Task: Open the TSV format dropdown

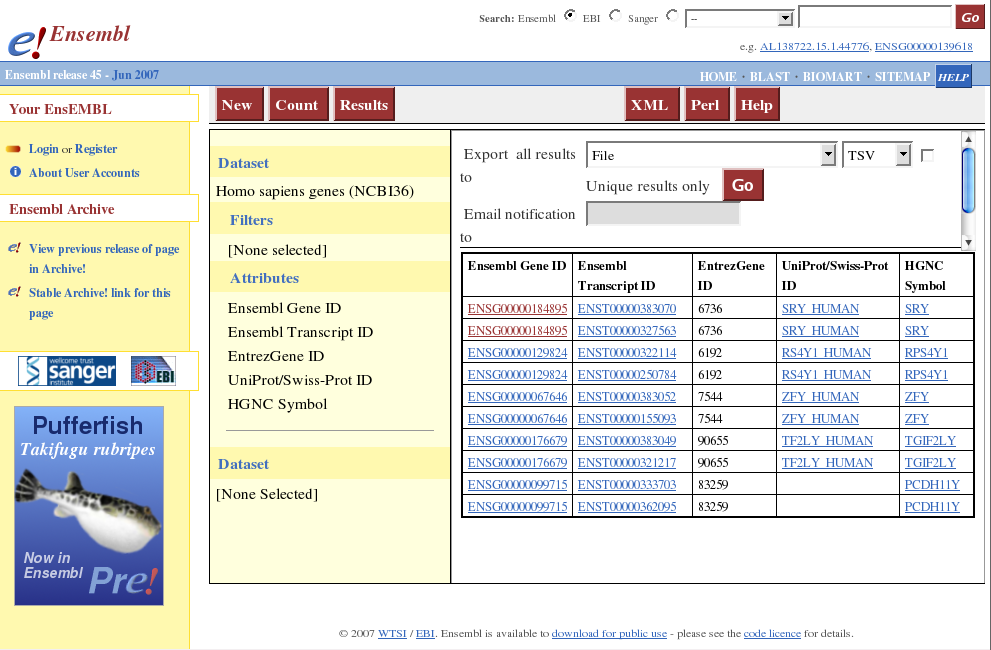Action: click(878, 155)
